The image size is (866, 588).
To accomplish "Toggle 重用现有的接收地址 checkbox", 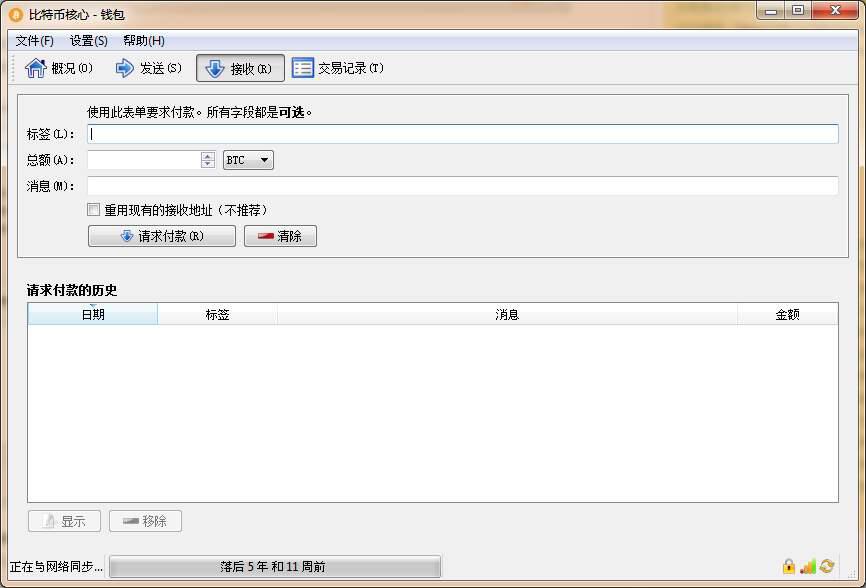I will click(94, 210).
